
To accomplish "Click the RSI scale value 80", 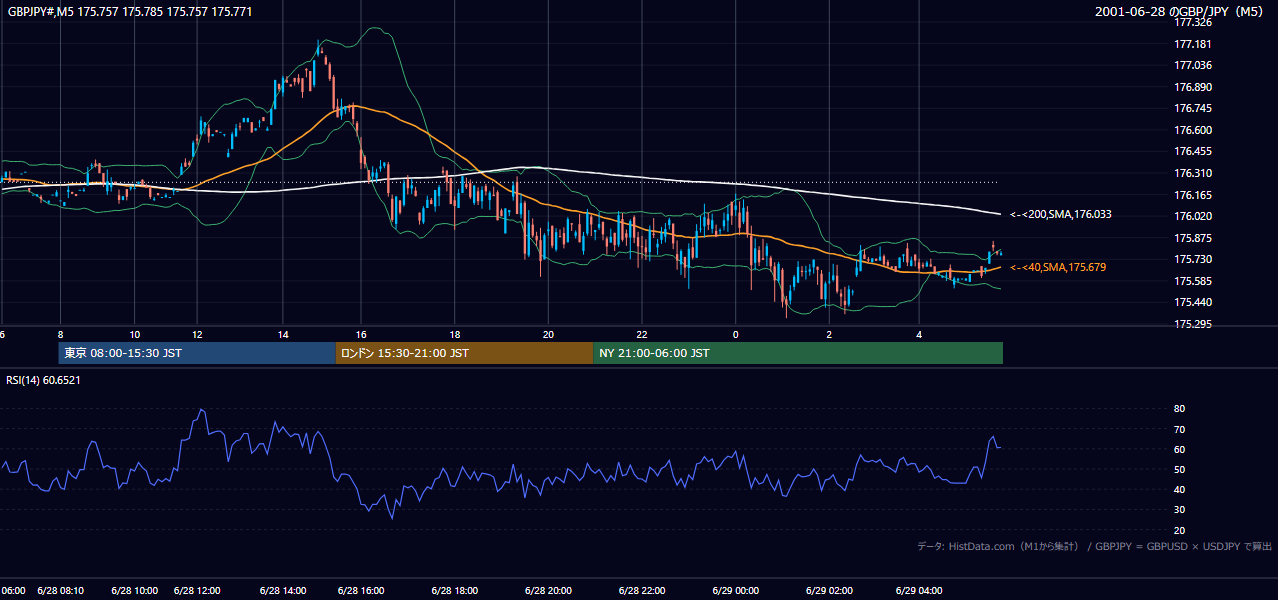I will tap(1179, 409).
